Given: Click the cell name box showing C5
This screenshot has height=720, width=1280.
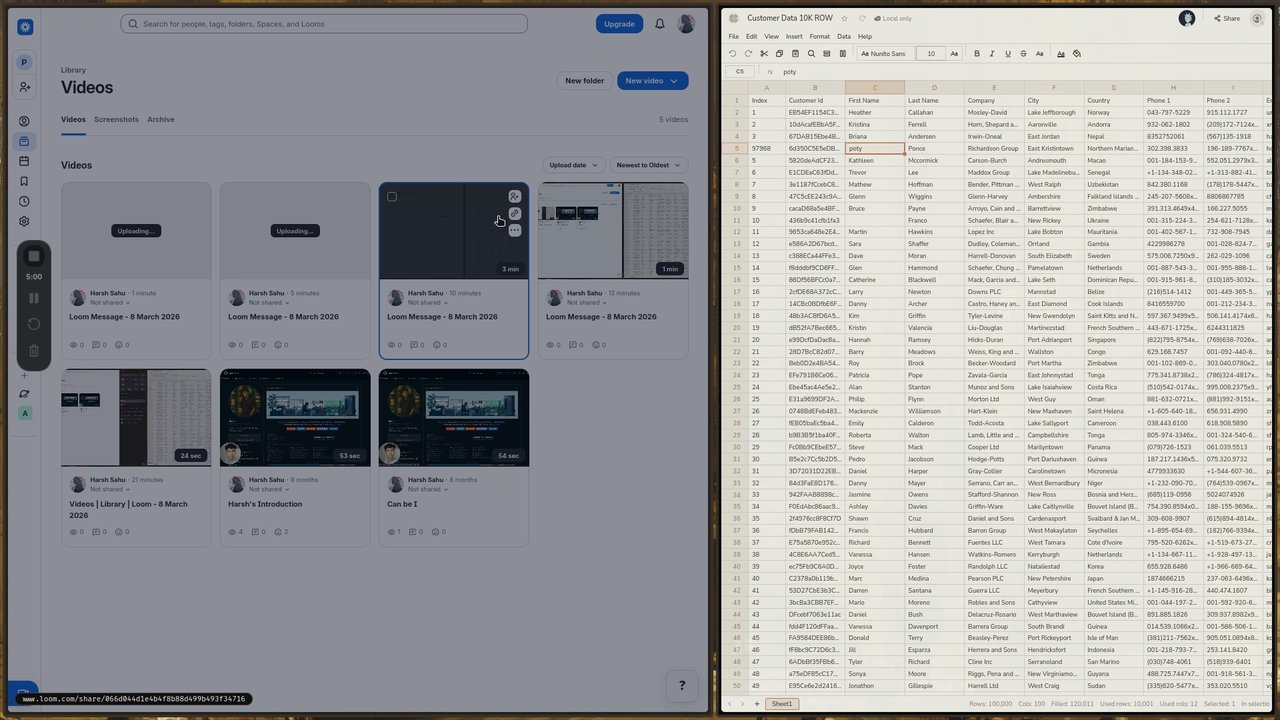Looking at the screenshot, I should tap(740, 72).
